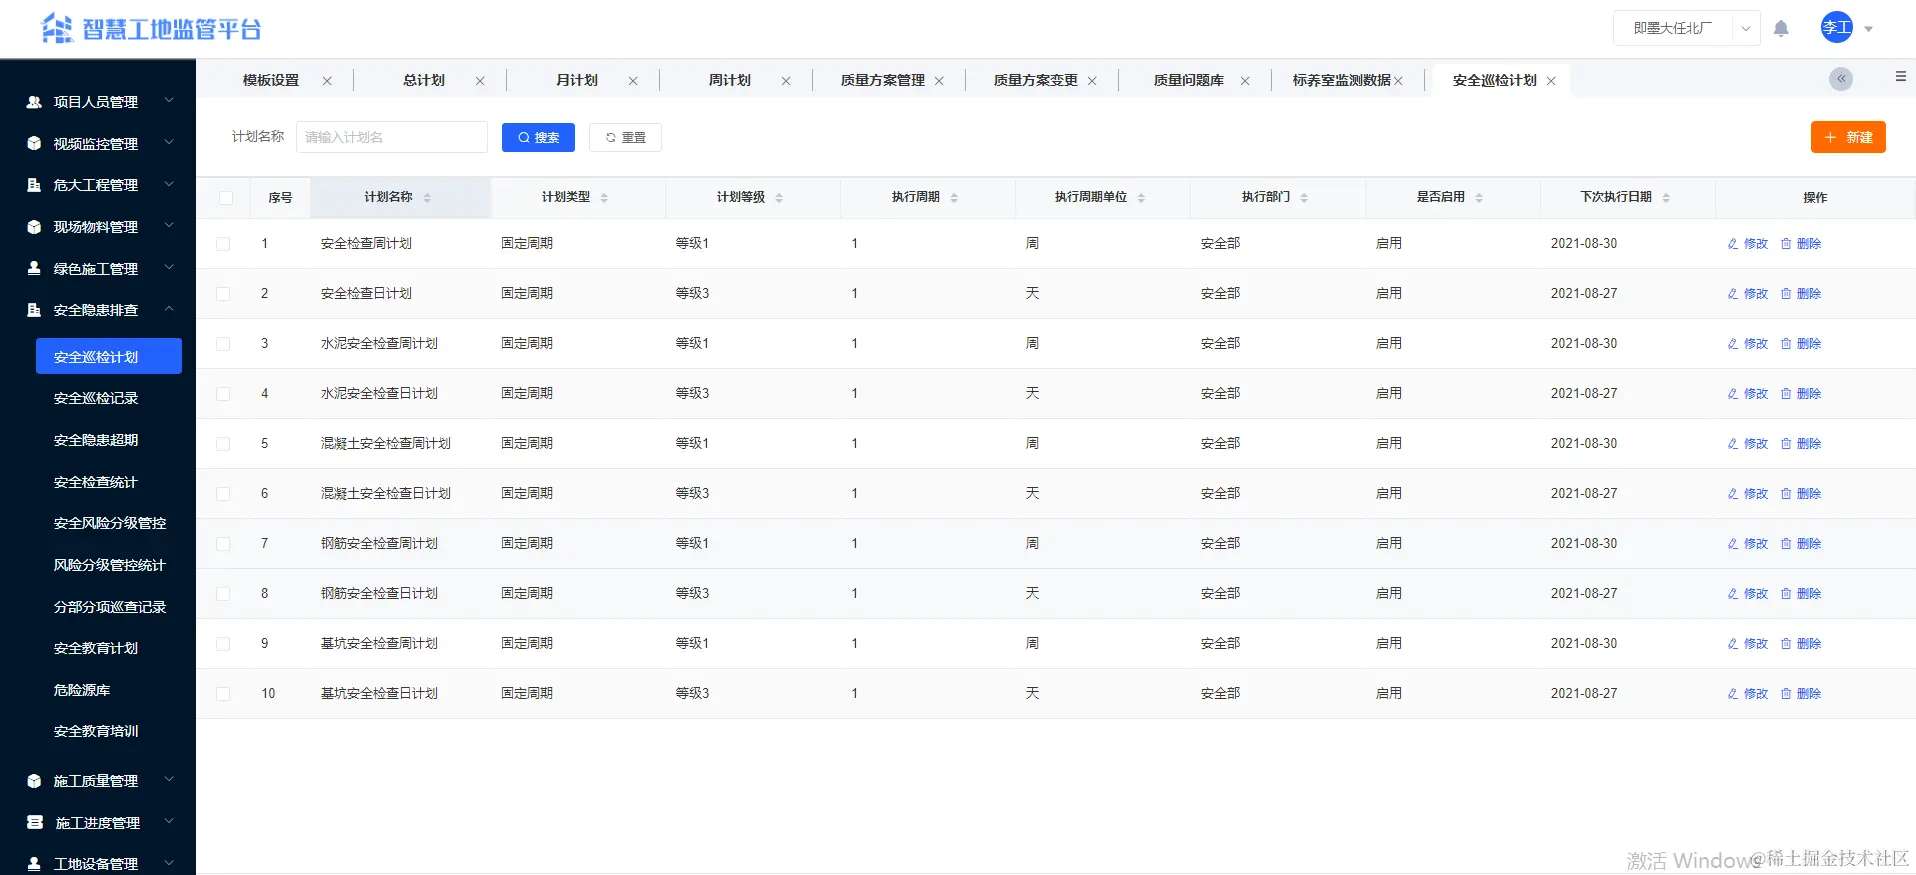Check the row for 水泥安全检查周计划

pos(223,344)
